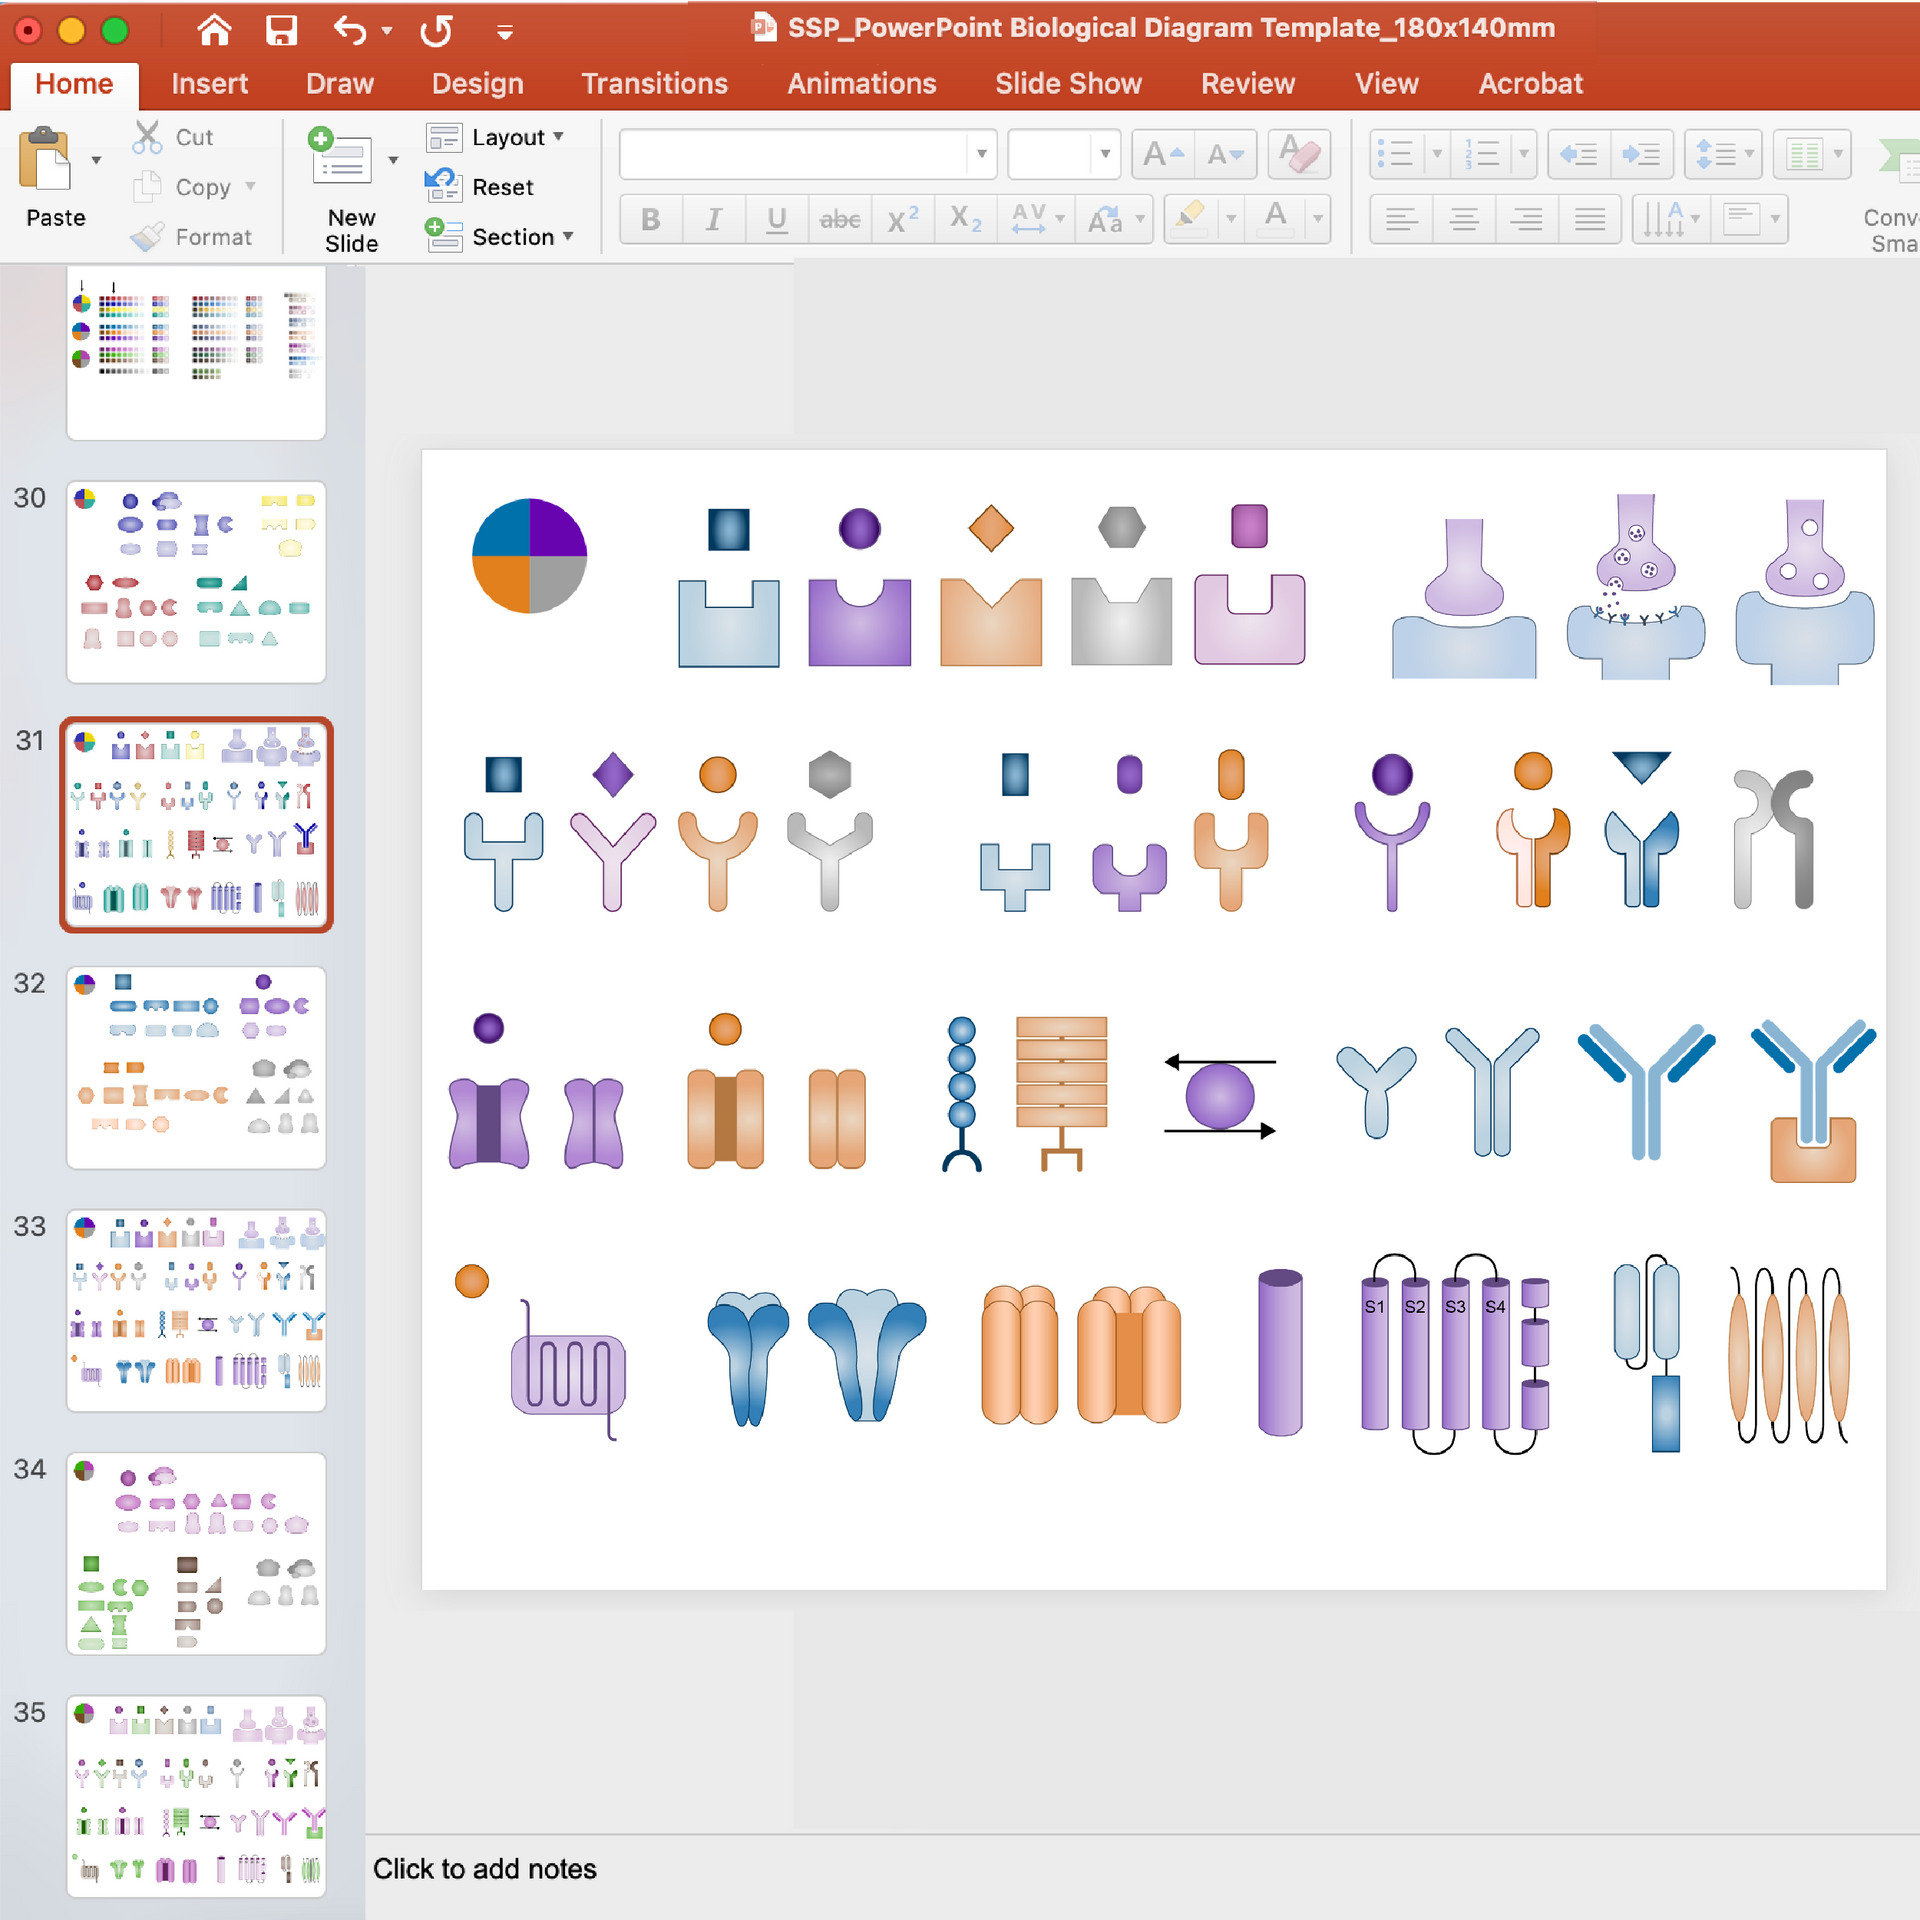Click the Center text alignment icon
This screenshot has height=1920, width=1920.
coord(1464,218)
